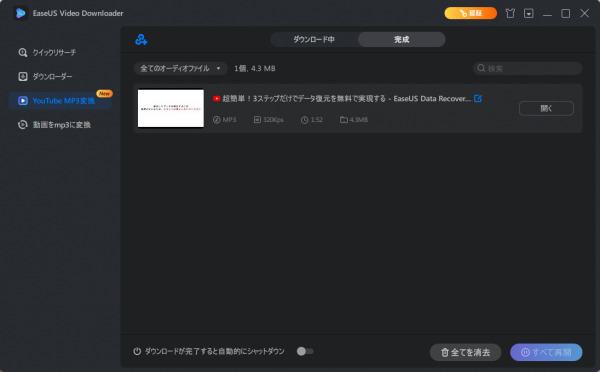Click the 検索 search field
The height and width of the screenshot is (372, 600).
(527, 69)
